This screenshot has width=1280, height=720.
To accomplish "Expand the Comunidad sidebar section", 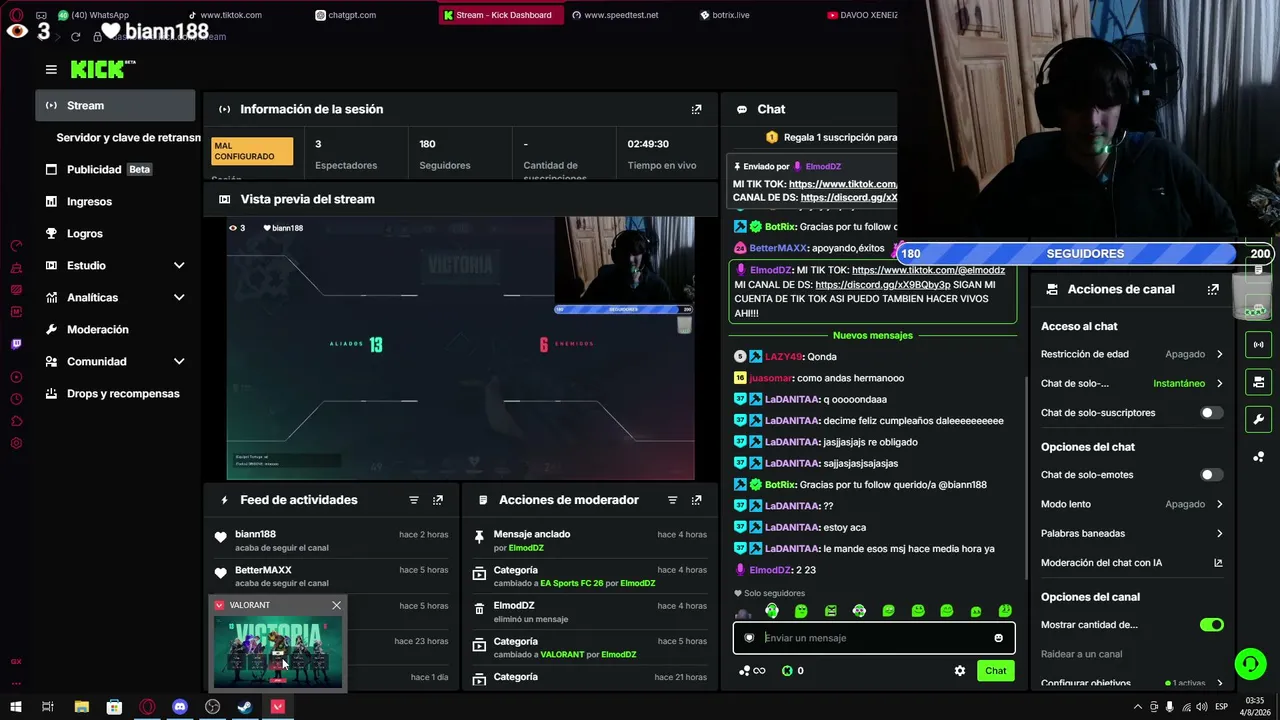I will coord(115,361).
